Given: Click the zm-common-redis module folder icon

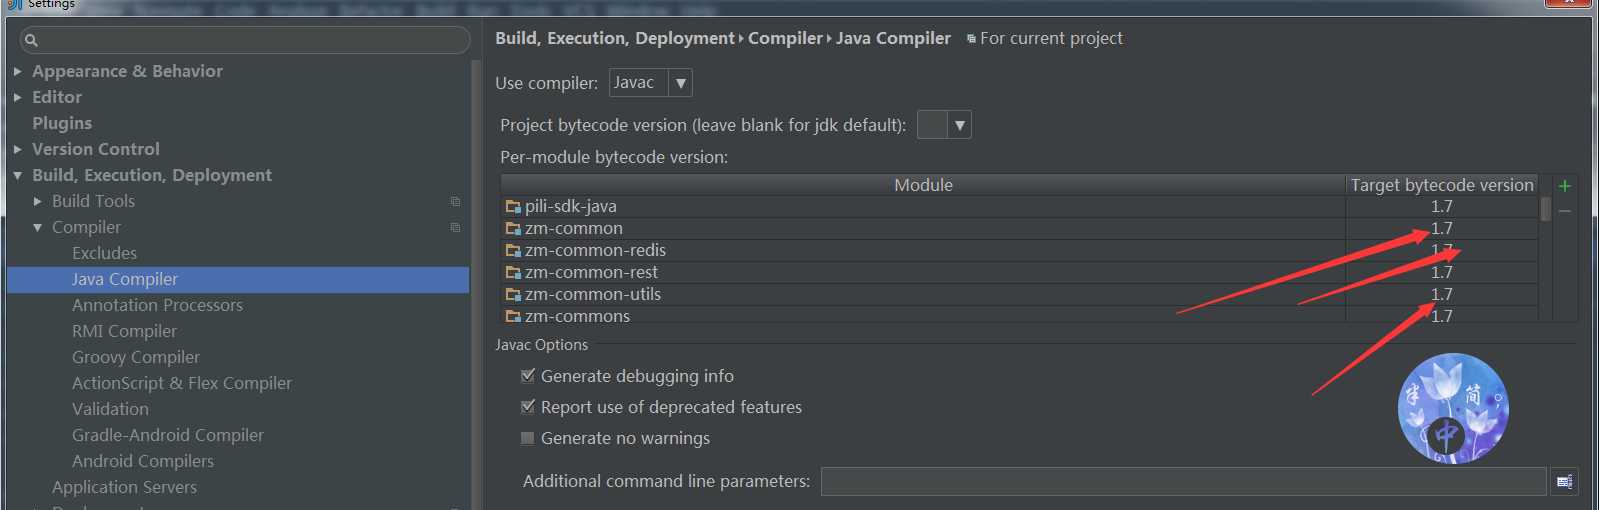Looking at the screenshot, I should click(x=513, y=250).
